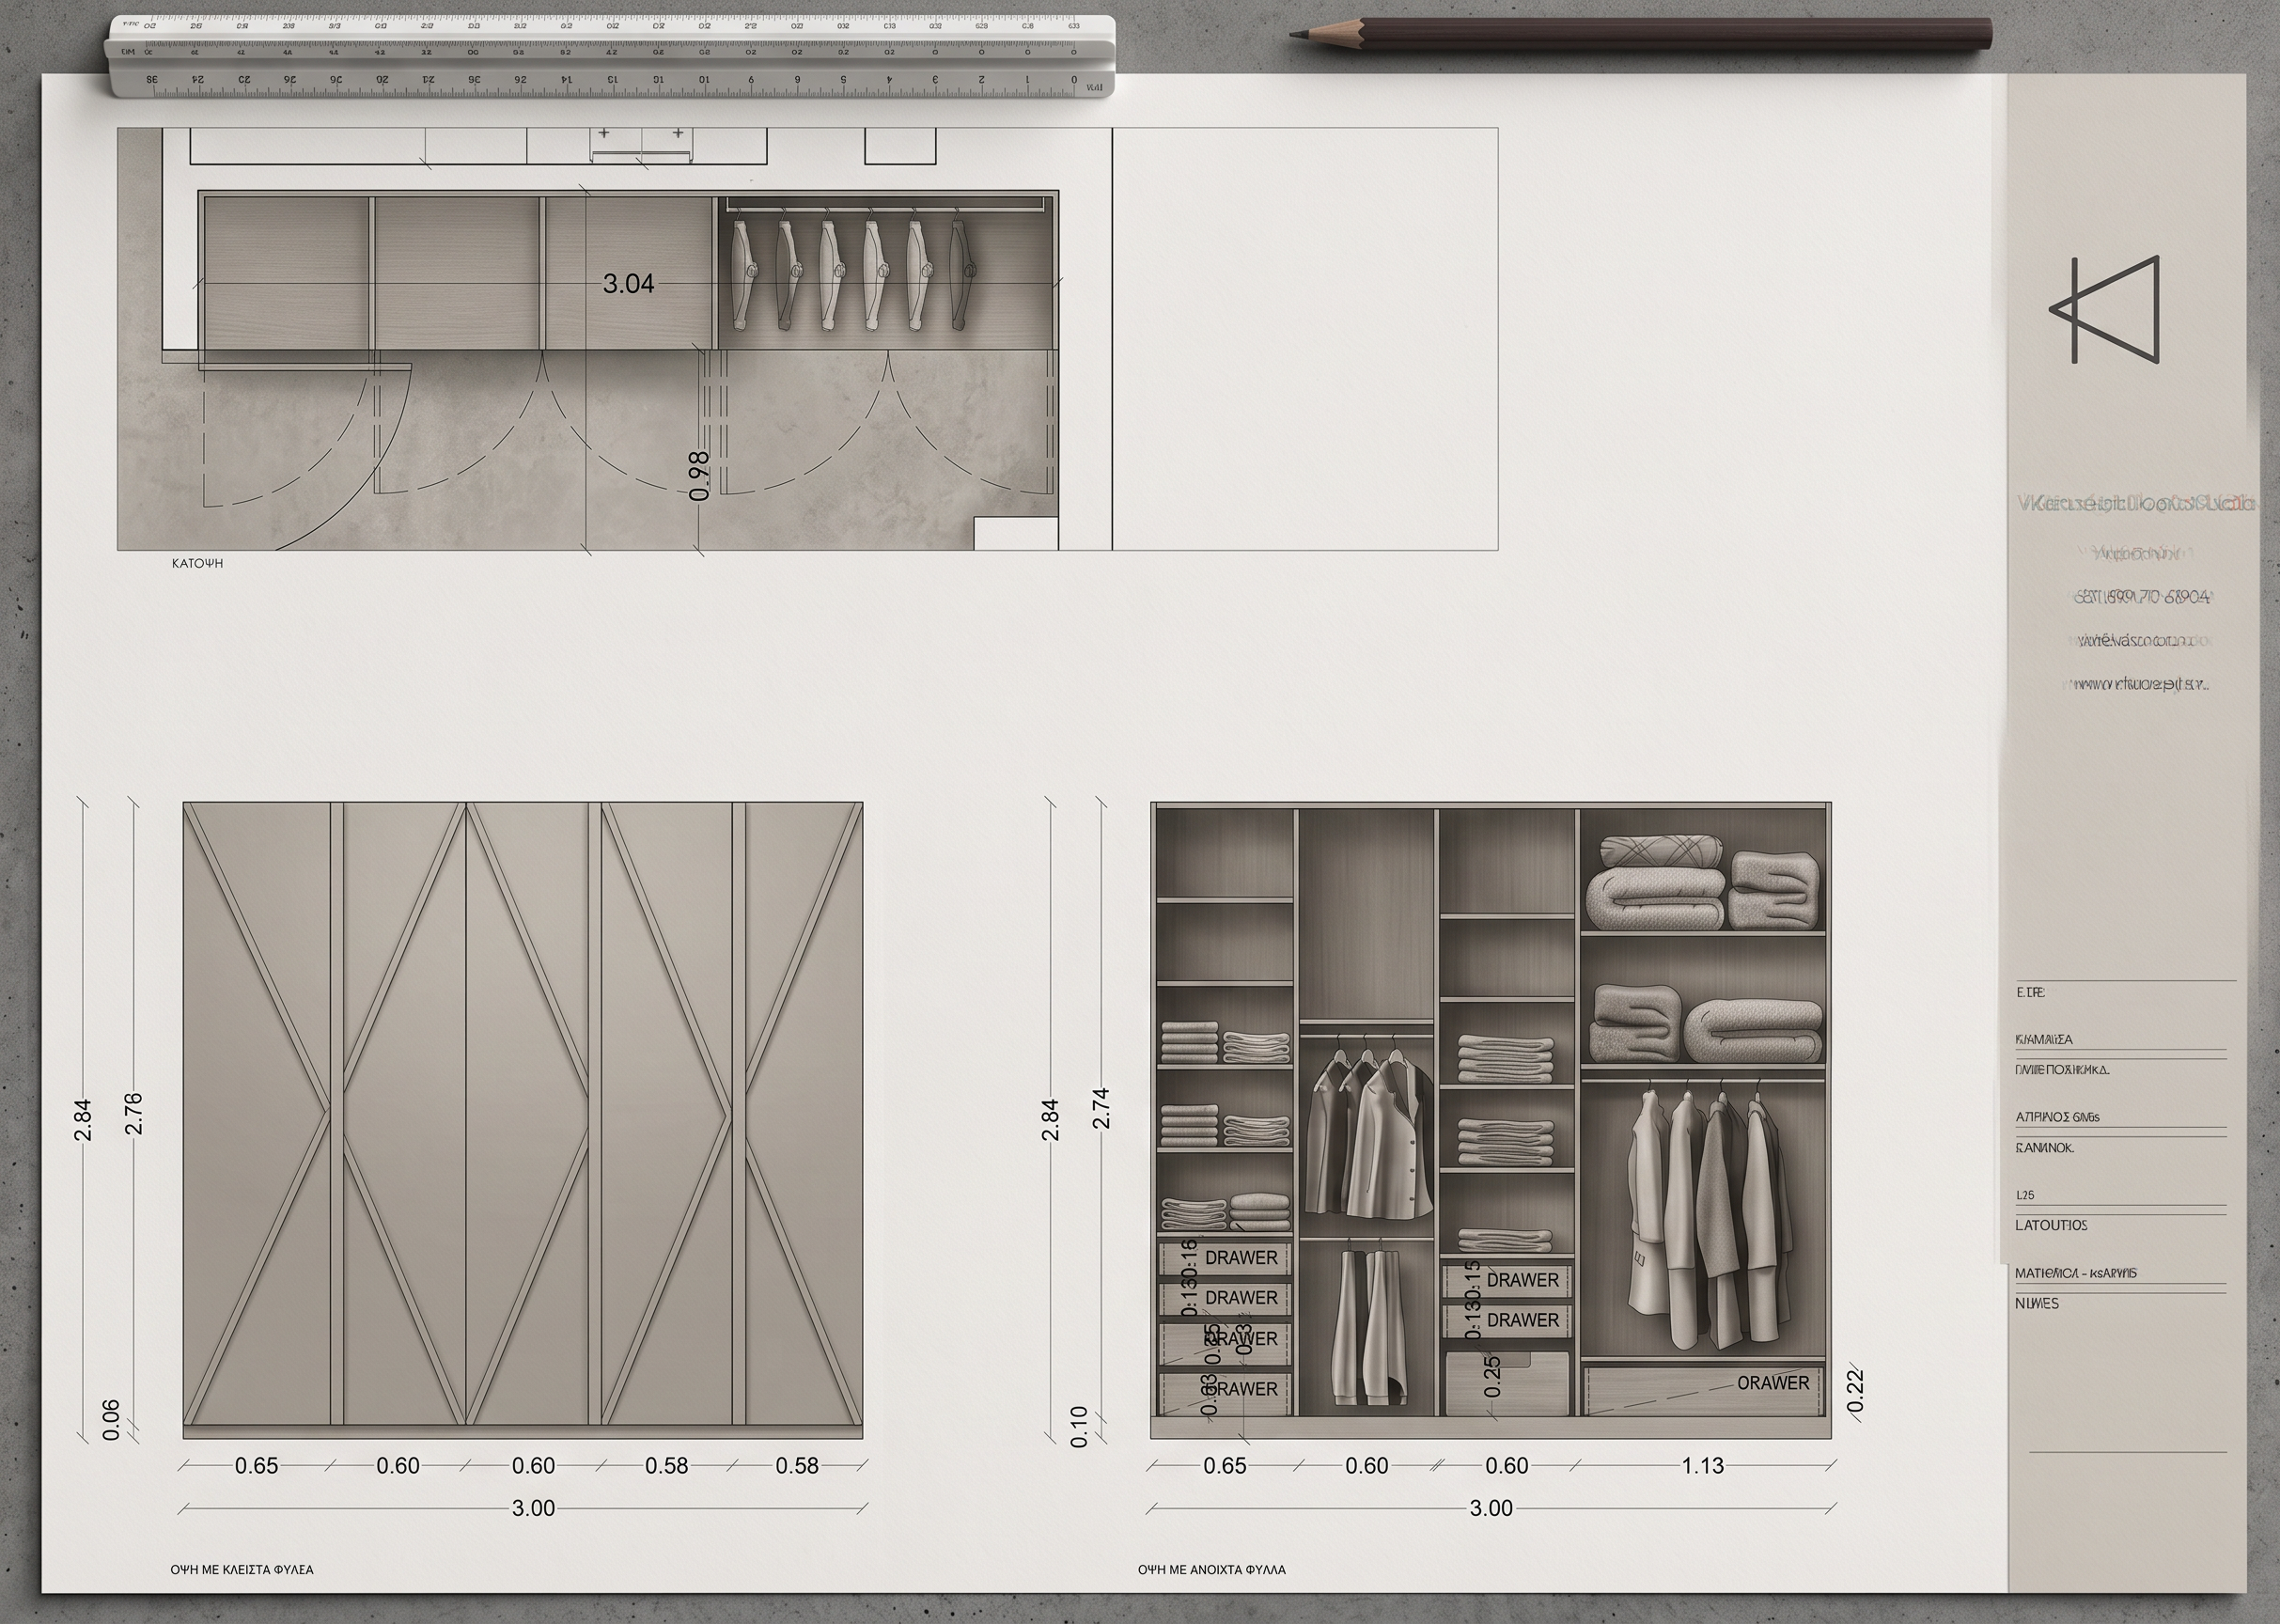
Task: Click the ΟΨΗ ΜΕ ΚΛΕΙΣΤΑ ΦΥΛΛΑ caption
Action: click(242, 1570)
